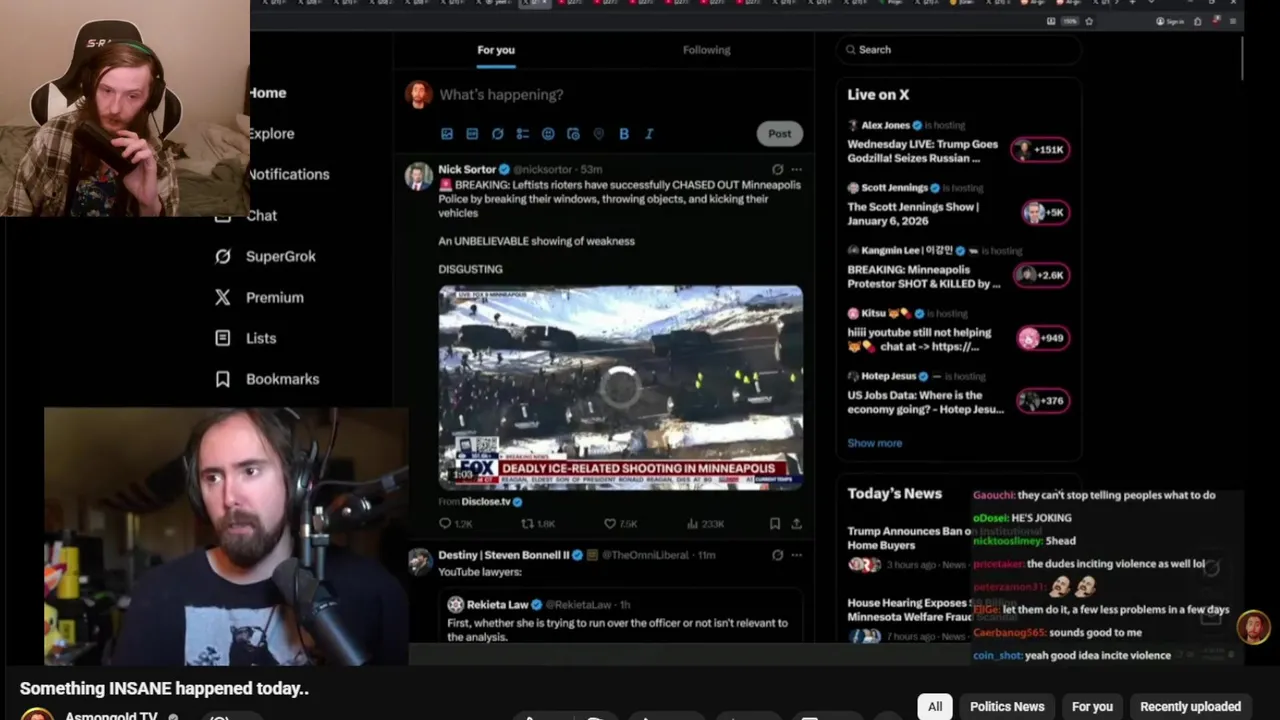Join Kangmin Lee live +2.6K listeners
This screenshot has height=720, width=1280.
point(1041,275)
